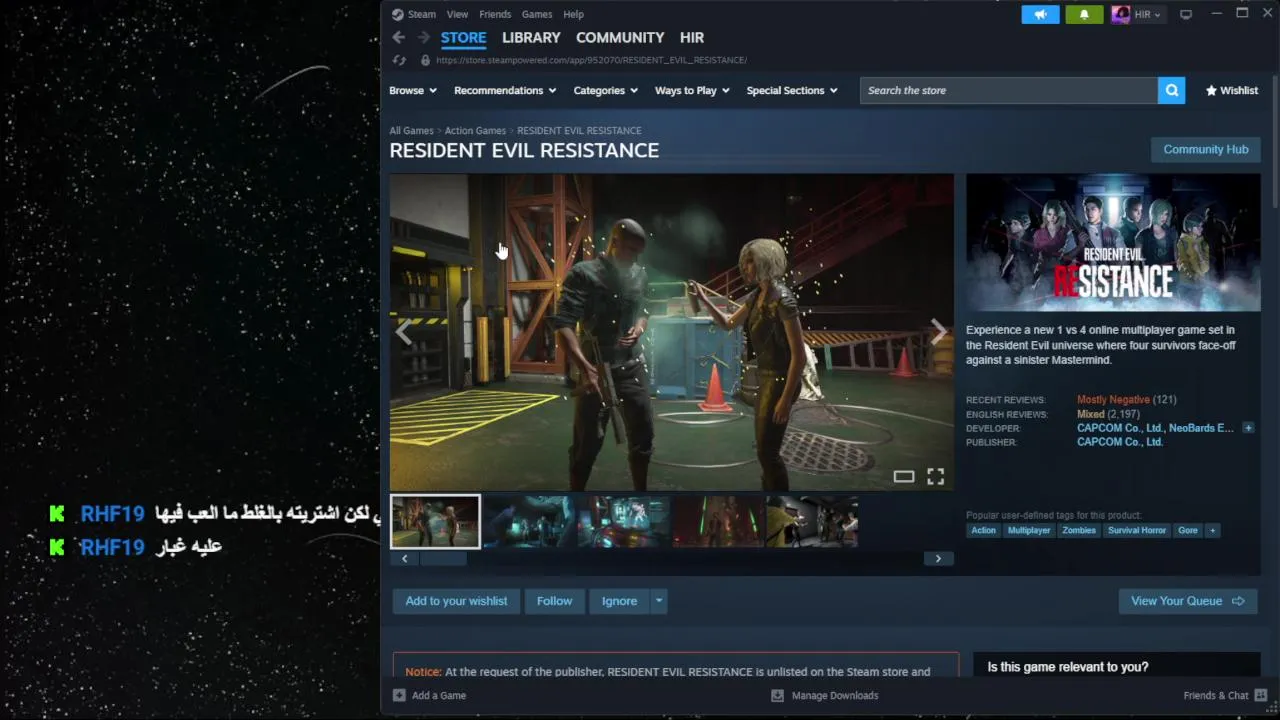Screen dimensions: 1280x720
Task: Switch to the LIBRARY tab
Action: (531, 37)
